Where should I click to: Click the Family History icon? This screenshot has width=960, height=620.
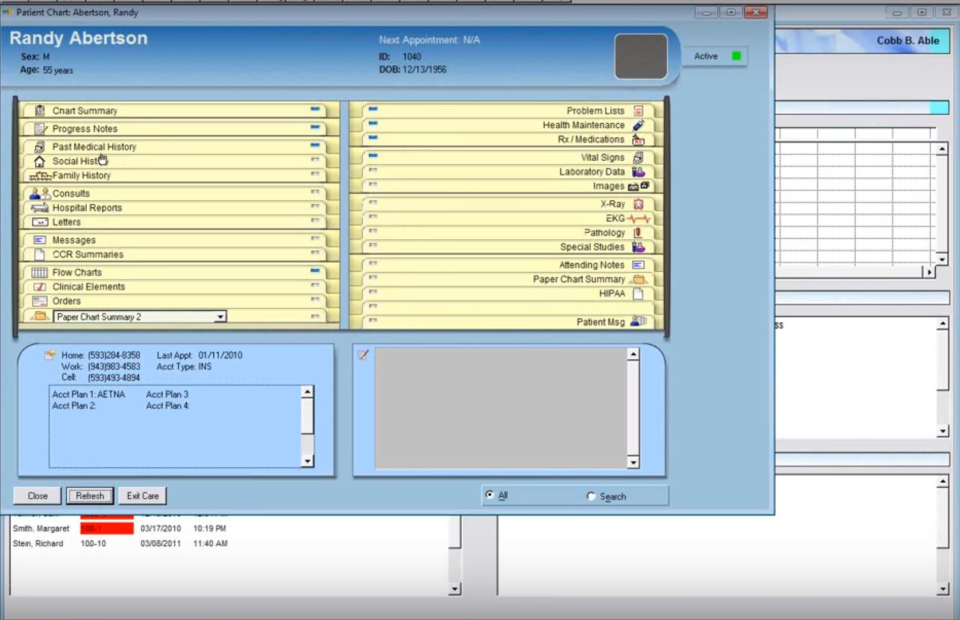40,176
